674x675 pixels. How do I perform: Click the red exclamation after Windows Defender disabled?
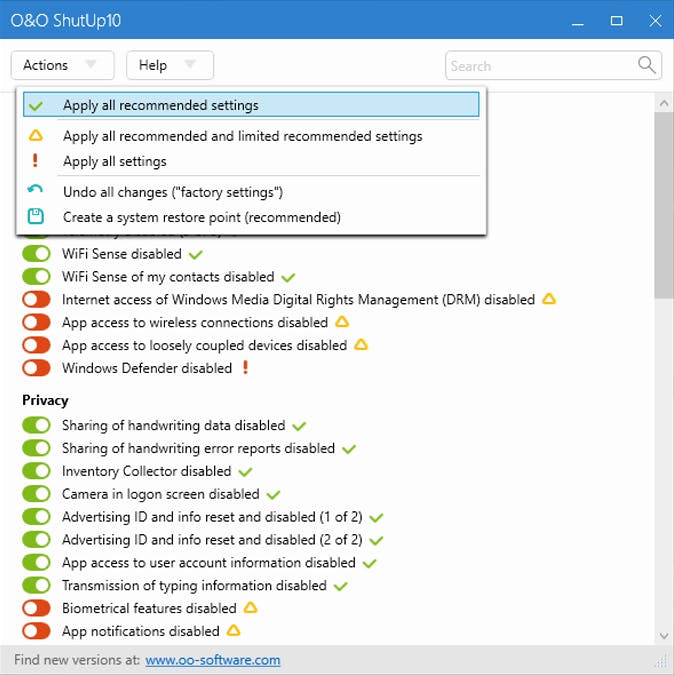(245, 367)
